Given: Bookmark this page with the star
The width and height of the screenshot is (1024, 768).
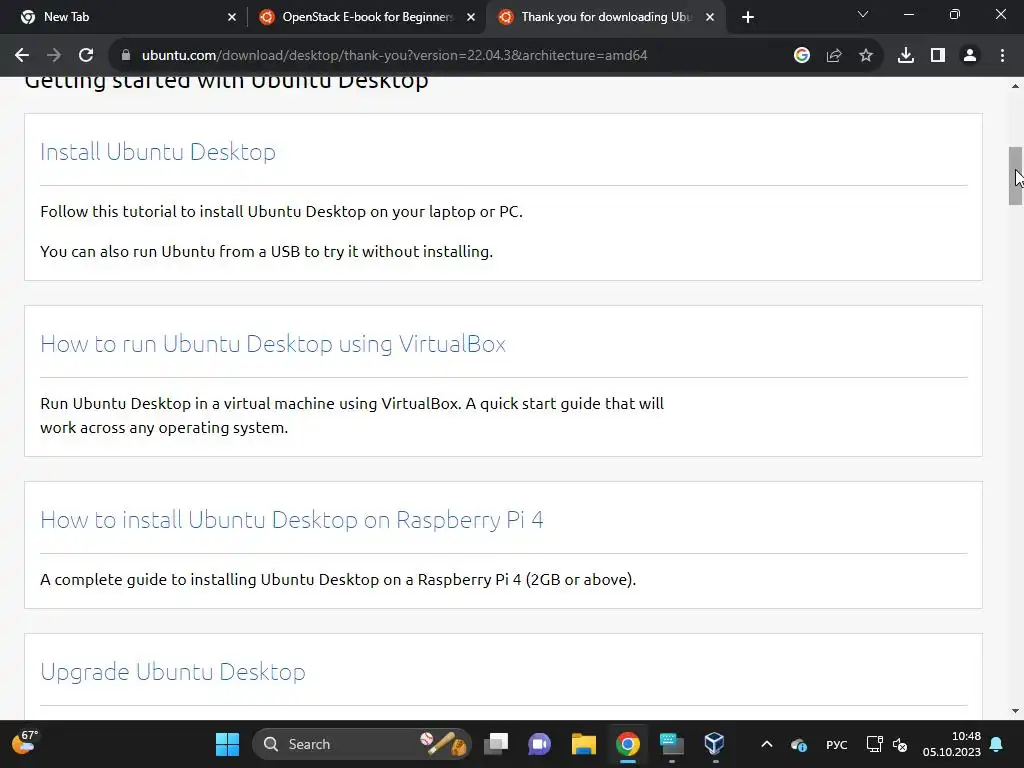Looking at the screenshot, I should (x=866, y=56).
